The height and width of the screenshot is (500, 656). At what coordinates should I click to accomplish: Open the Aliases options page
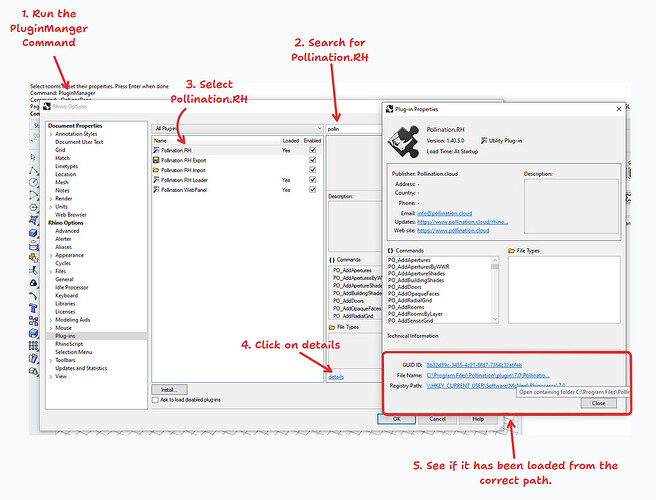coord(64,247)
